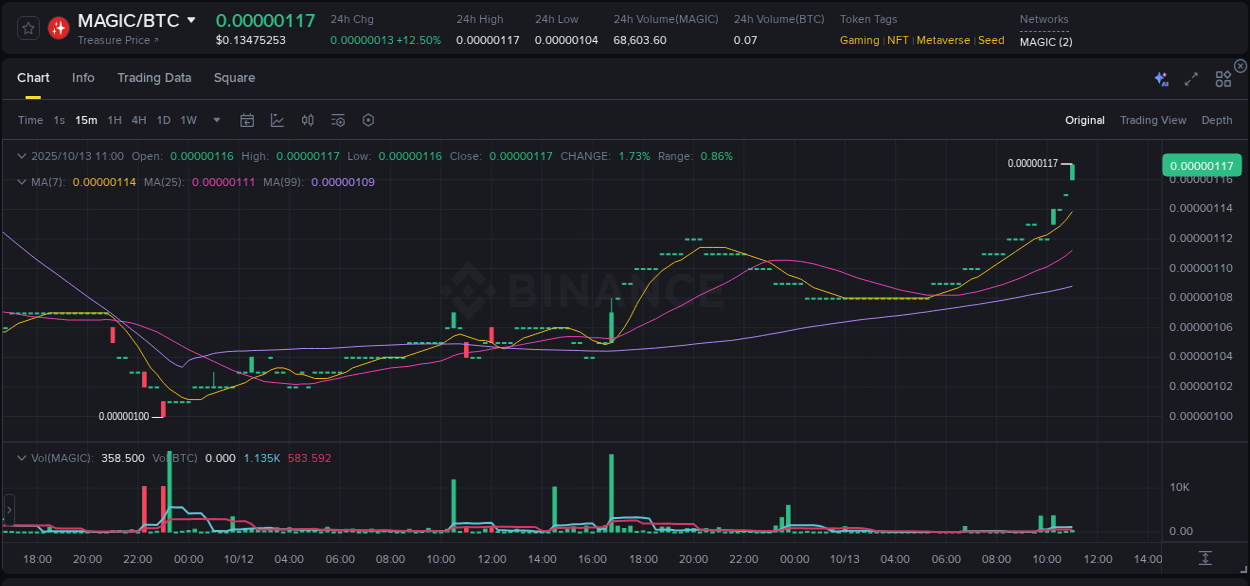Open the date range calendar icon
1250x586 pixels.
tap(247, 120)
